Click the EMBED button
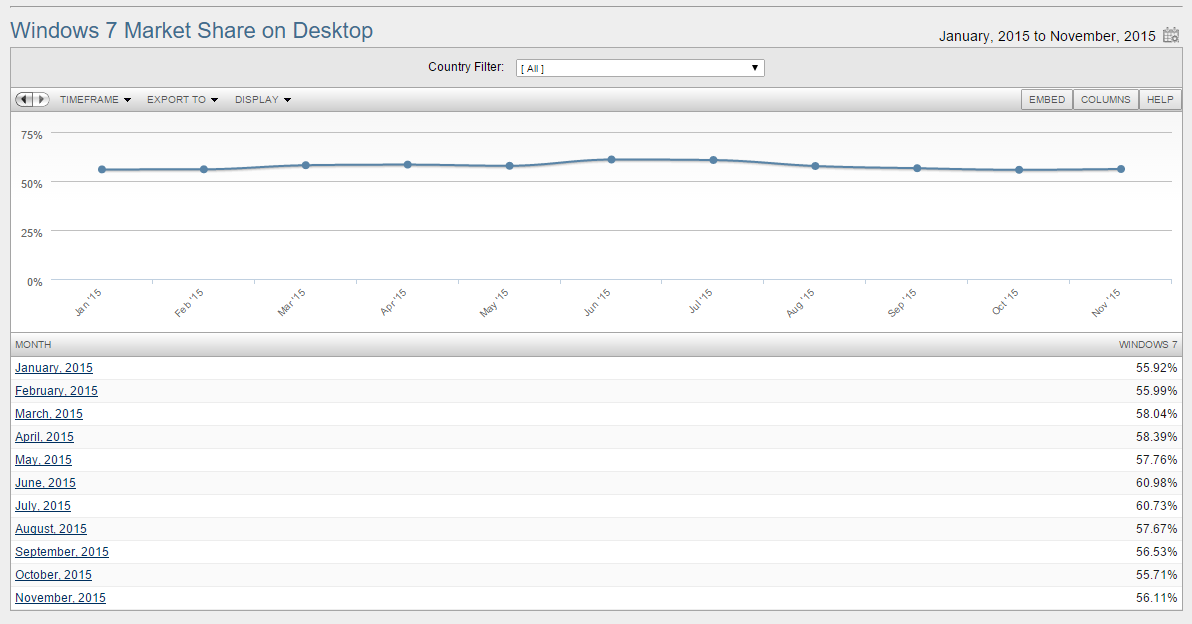 [x=1047, y=100]
